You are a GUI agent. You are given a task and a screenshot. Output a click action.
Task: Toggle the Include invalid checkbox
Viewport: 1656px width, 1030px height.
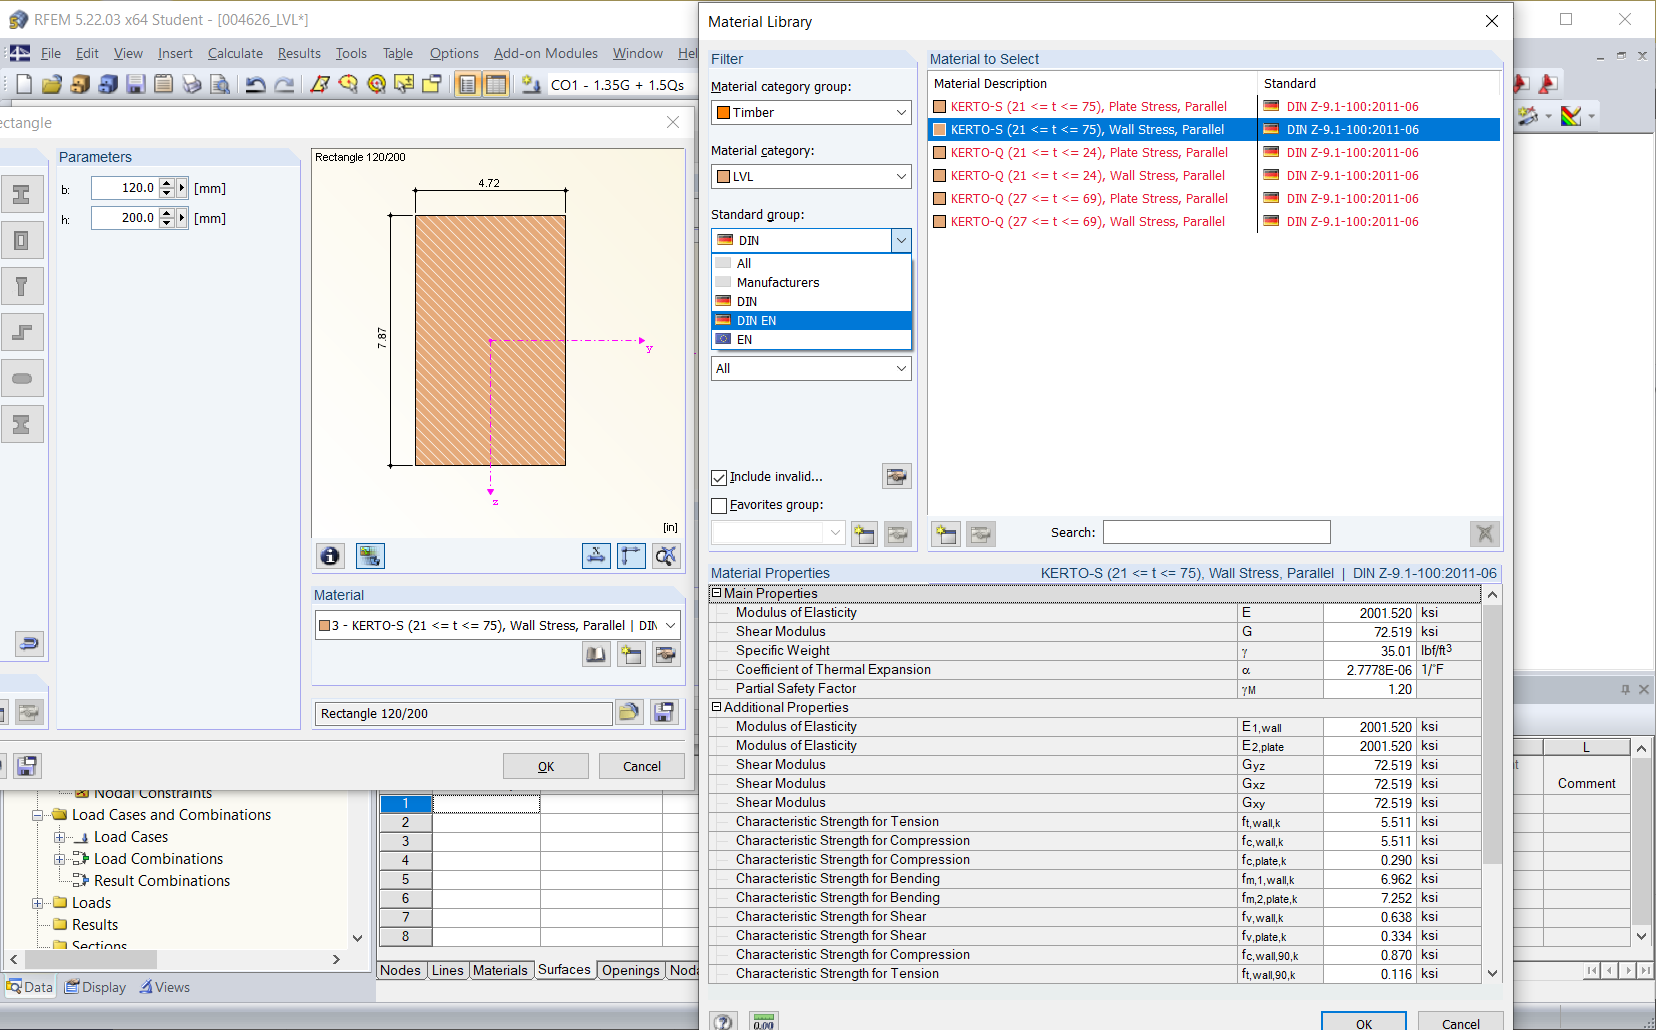[x=719, y=478]
